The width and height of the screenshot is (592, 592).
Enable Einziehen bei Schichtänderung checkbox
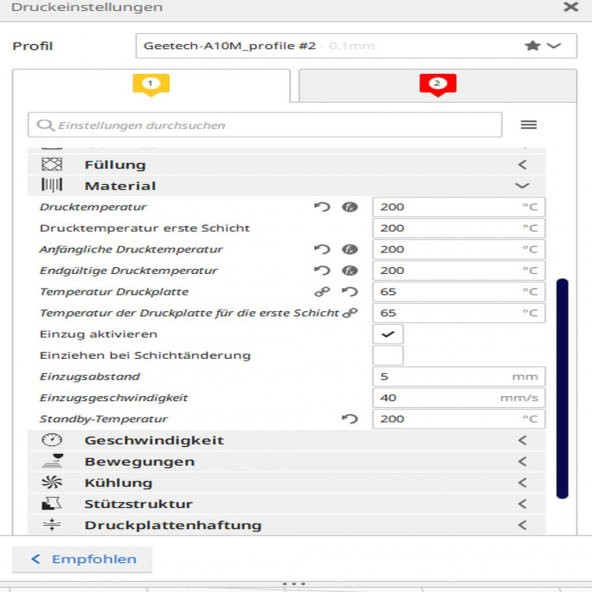pos(388,355)
